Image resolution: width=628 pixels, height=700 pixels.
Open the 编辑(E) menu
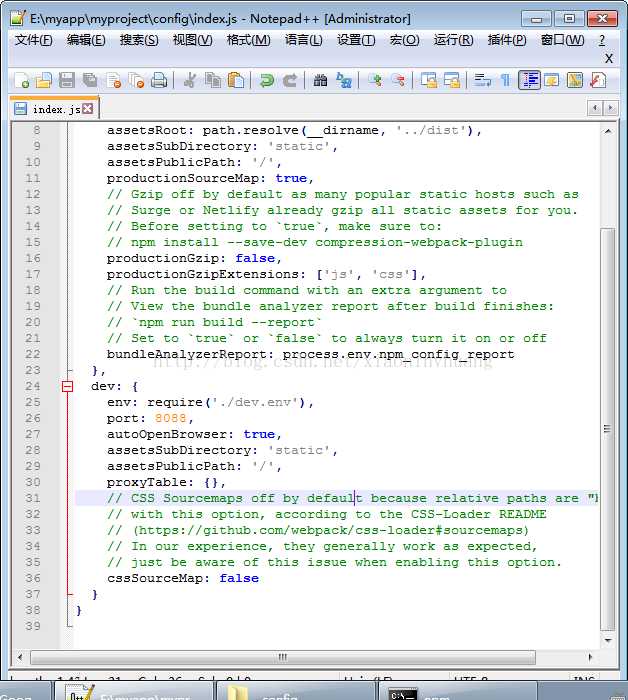pos(86,40)
